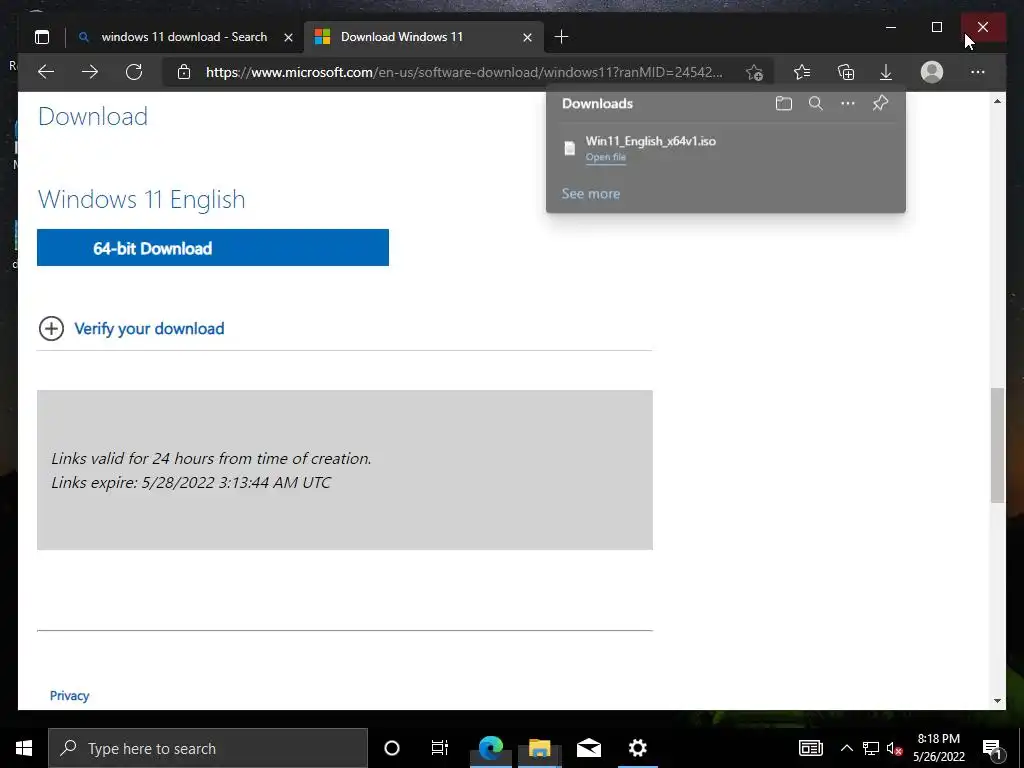1024x768 pixels.
Task: Click the 64-bit Download button
Action: 213,248
